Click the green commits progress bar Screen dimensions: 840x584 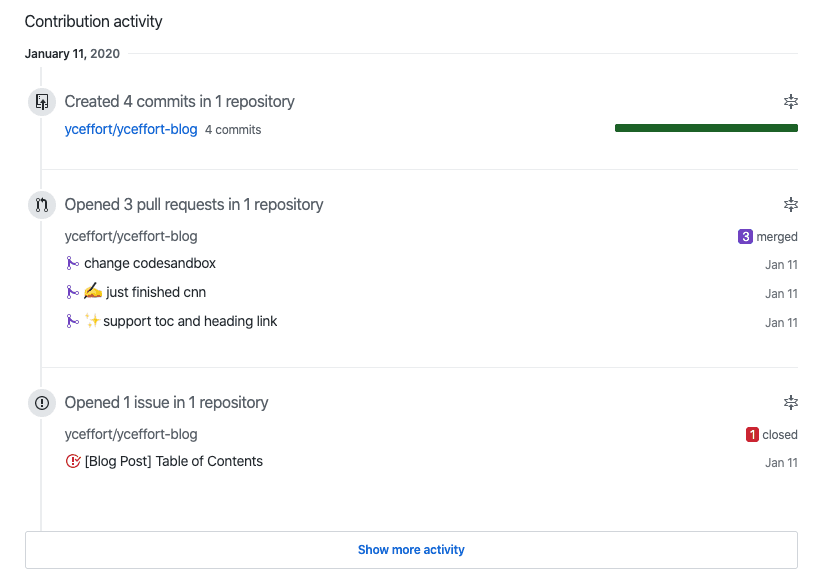pyautogui.click(x=706, y=128)
